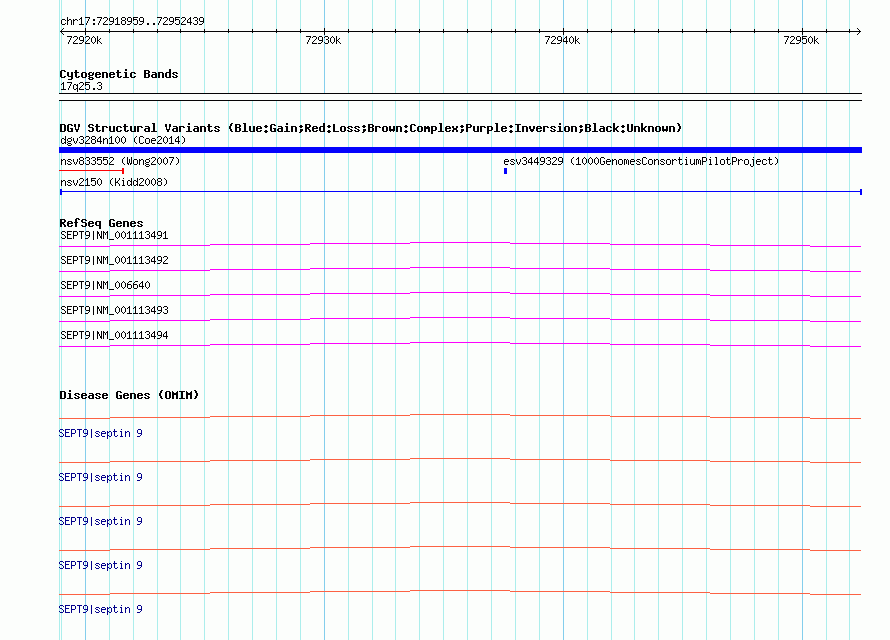Click the thick blue dgv3284n100 gain bar
The image size is (890, 640).
tap(460, 150)
